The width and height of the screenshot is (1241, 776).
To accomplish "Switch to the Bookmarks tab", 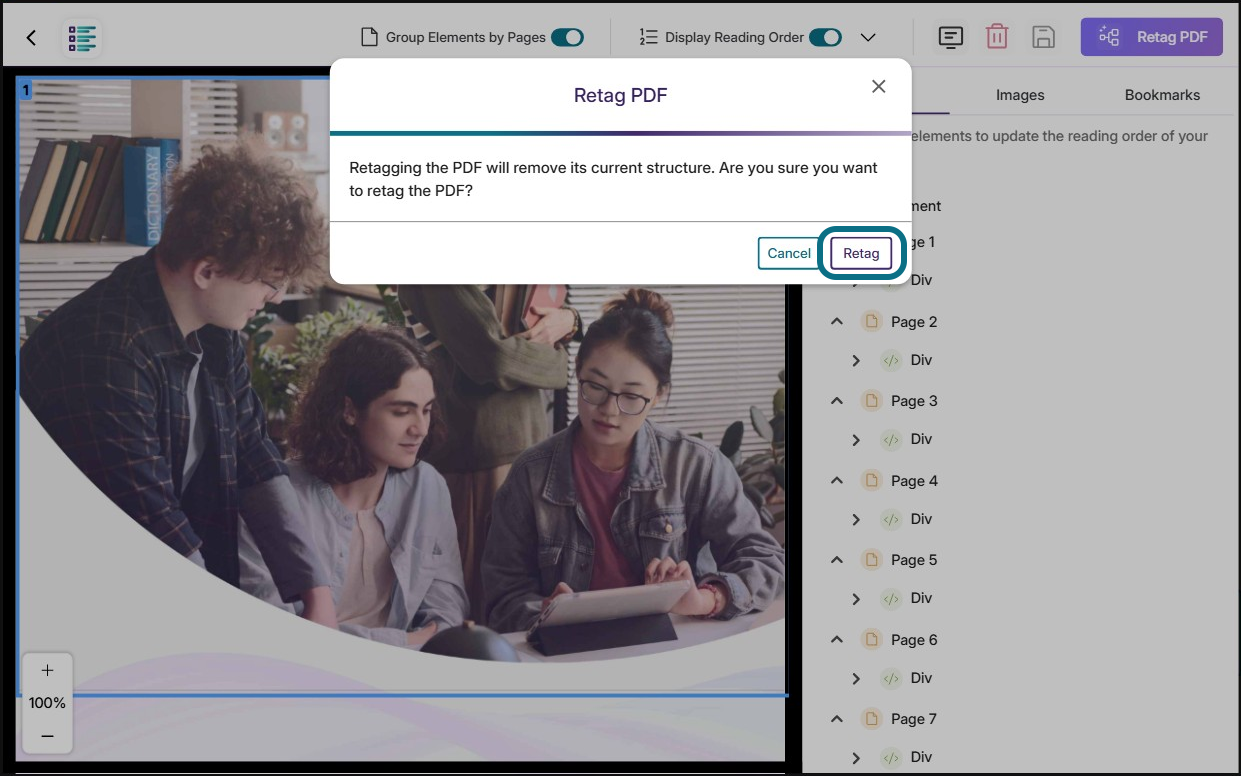I will click(x=1162, y=95).
